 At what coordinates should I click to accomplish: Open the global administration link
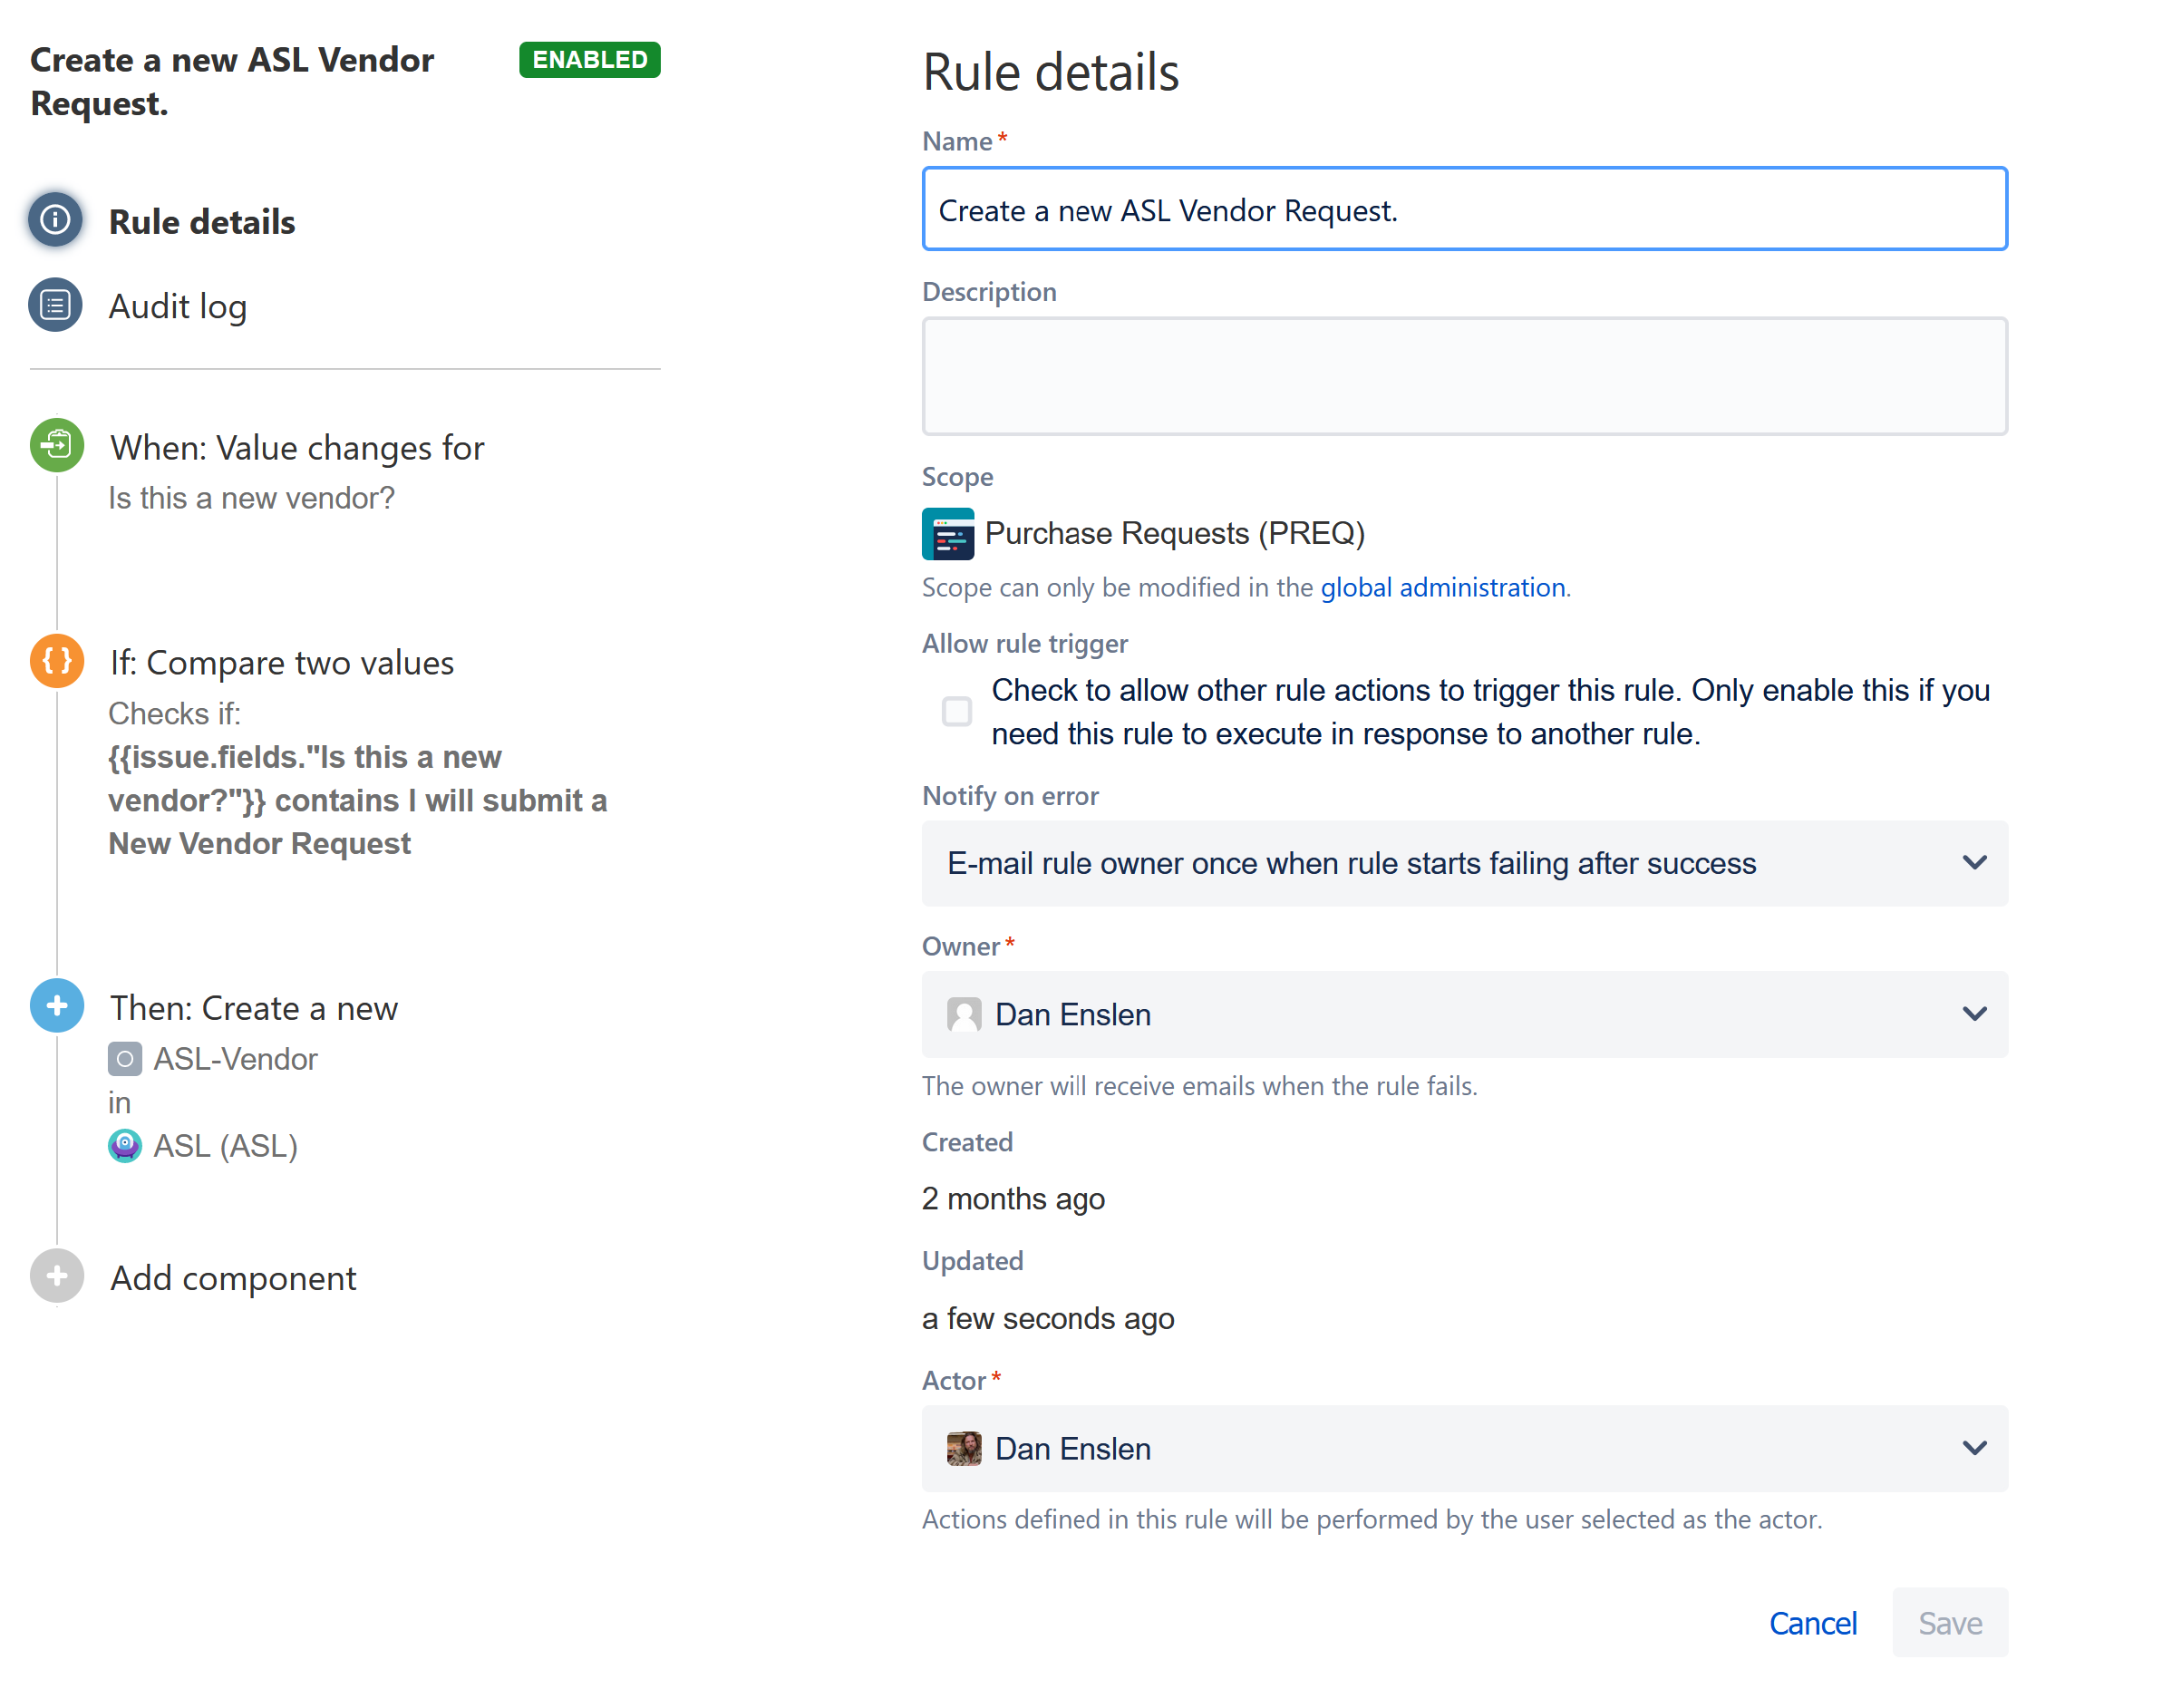pyautogui.click(x=1442, y=587)
